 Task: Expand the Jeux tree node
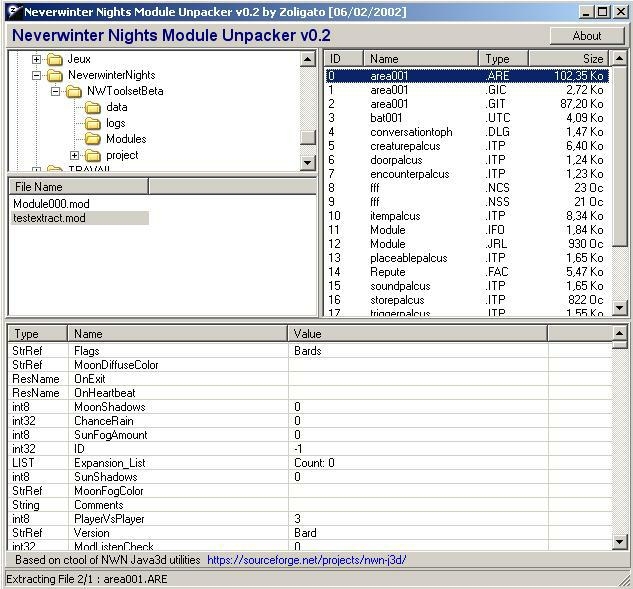coord(37,59)
